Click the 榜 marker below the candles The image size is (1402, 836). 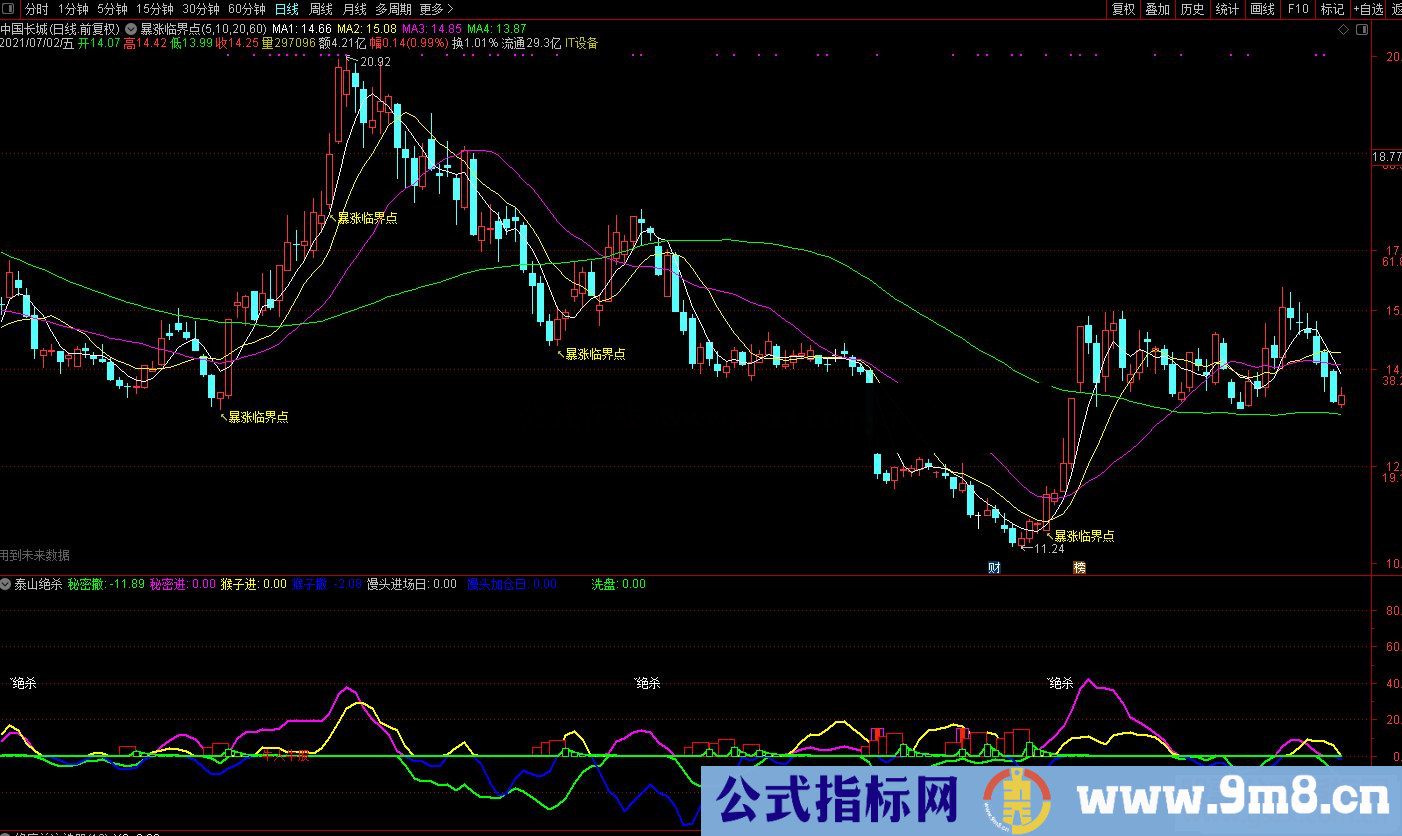[1079, 567]
